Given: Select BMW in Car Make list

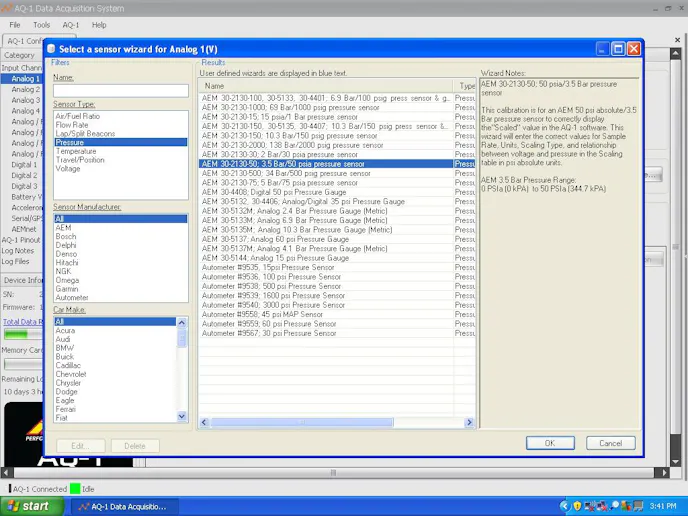Looking at the screenshot, I should point(65,348).
